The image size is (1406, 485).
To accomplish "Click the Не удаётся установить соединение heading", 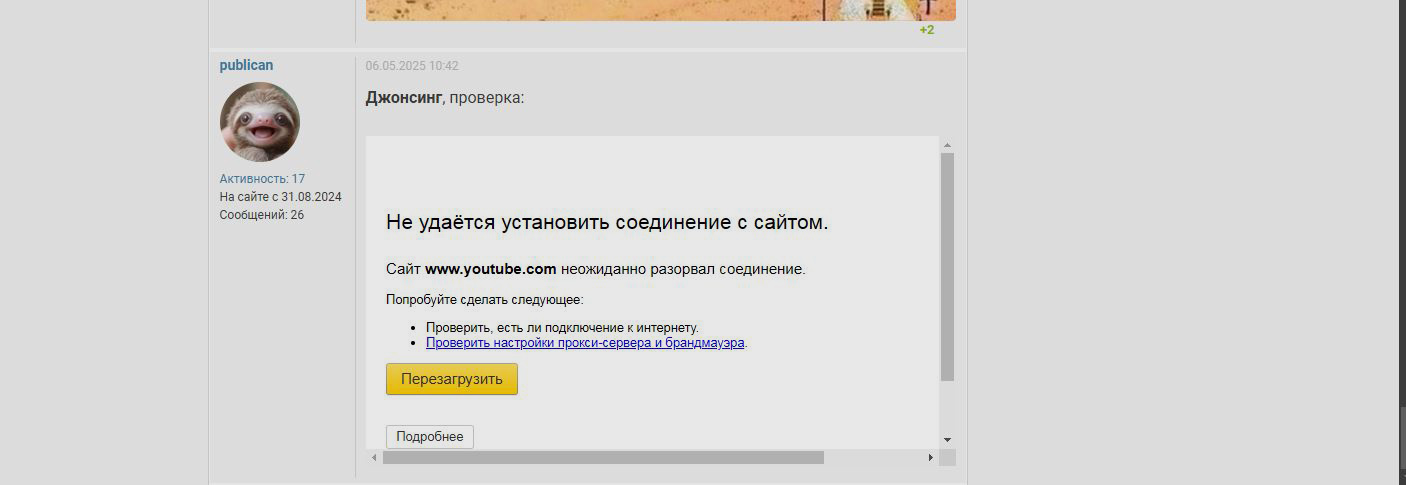I will (x=607, y=222).
